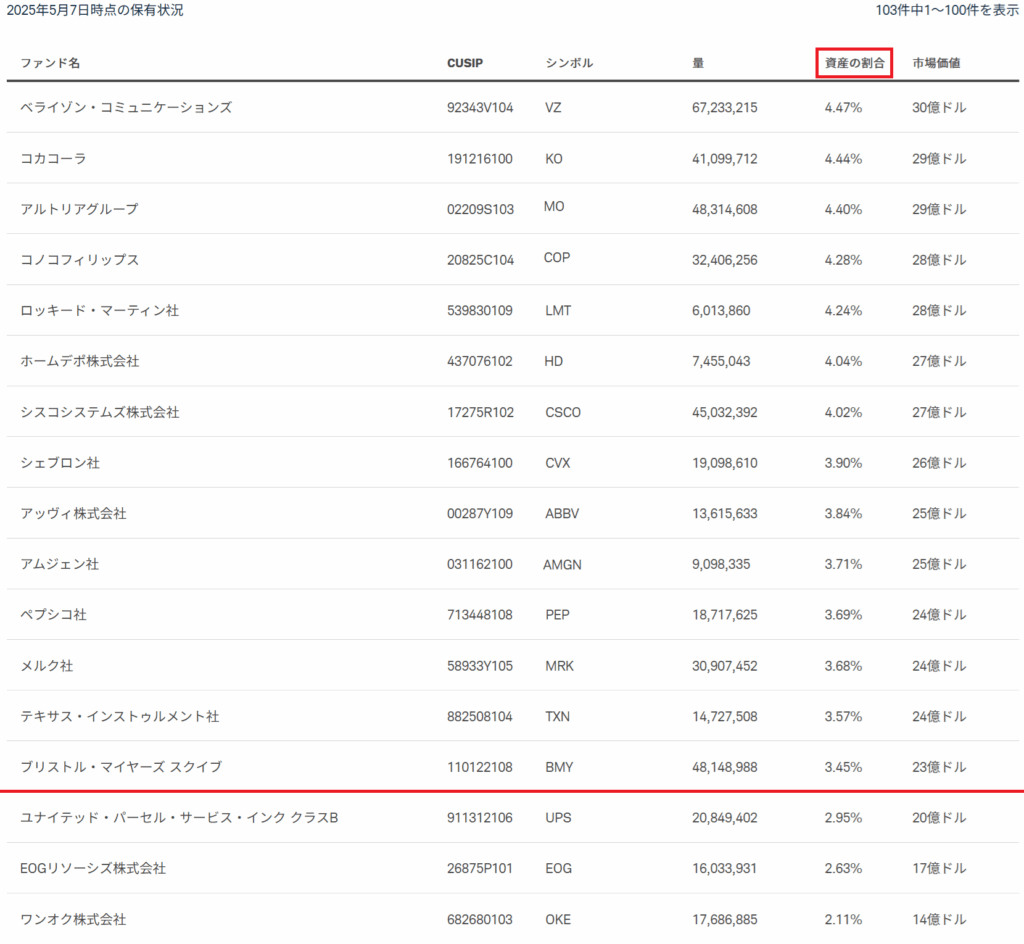
Task: Select the TXN ticker symbol
Action: pos(558,717)
